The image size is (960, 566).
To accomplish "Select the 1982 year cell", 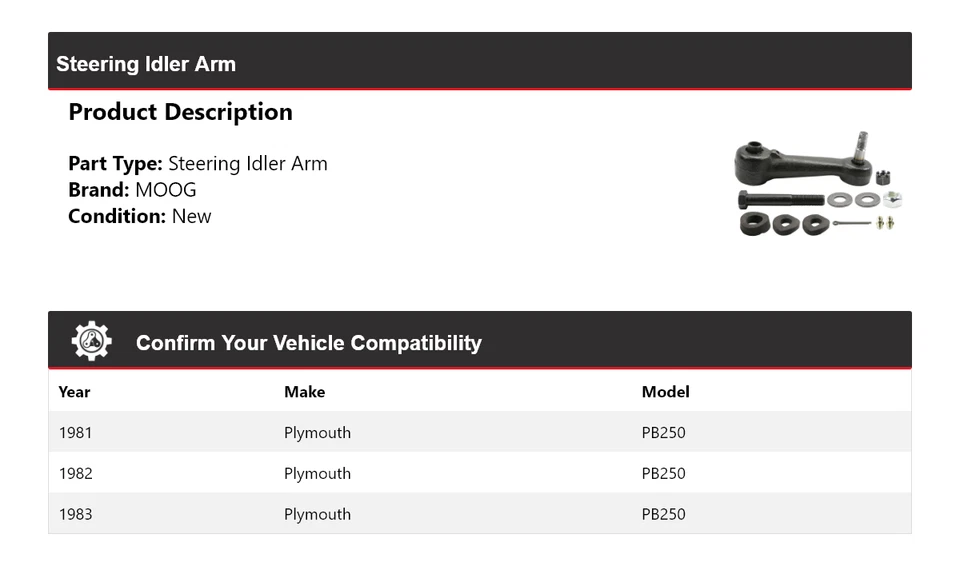I will click(75, 474).
